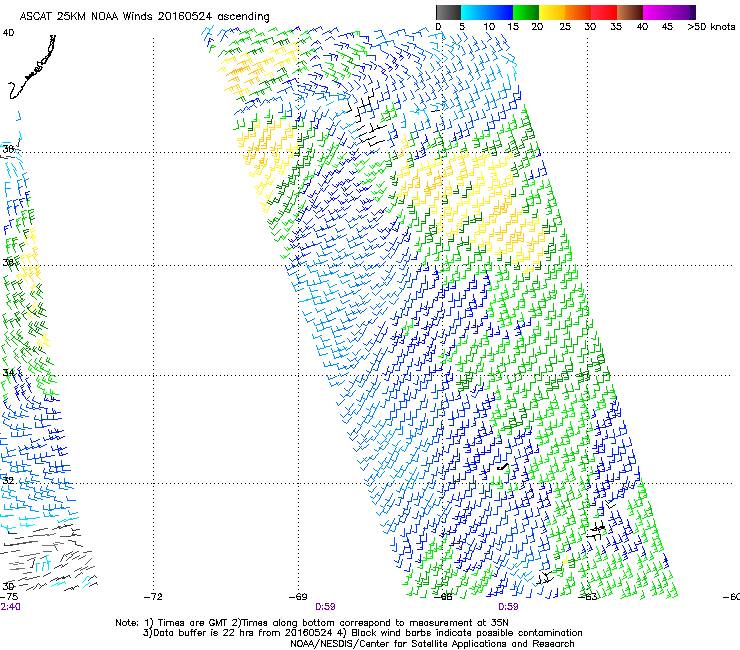Select the '-69' longitude axis label
Image resolution: width=740 pixels, height=650 pixels.
point(298,597)
